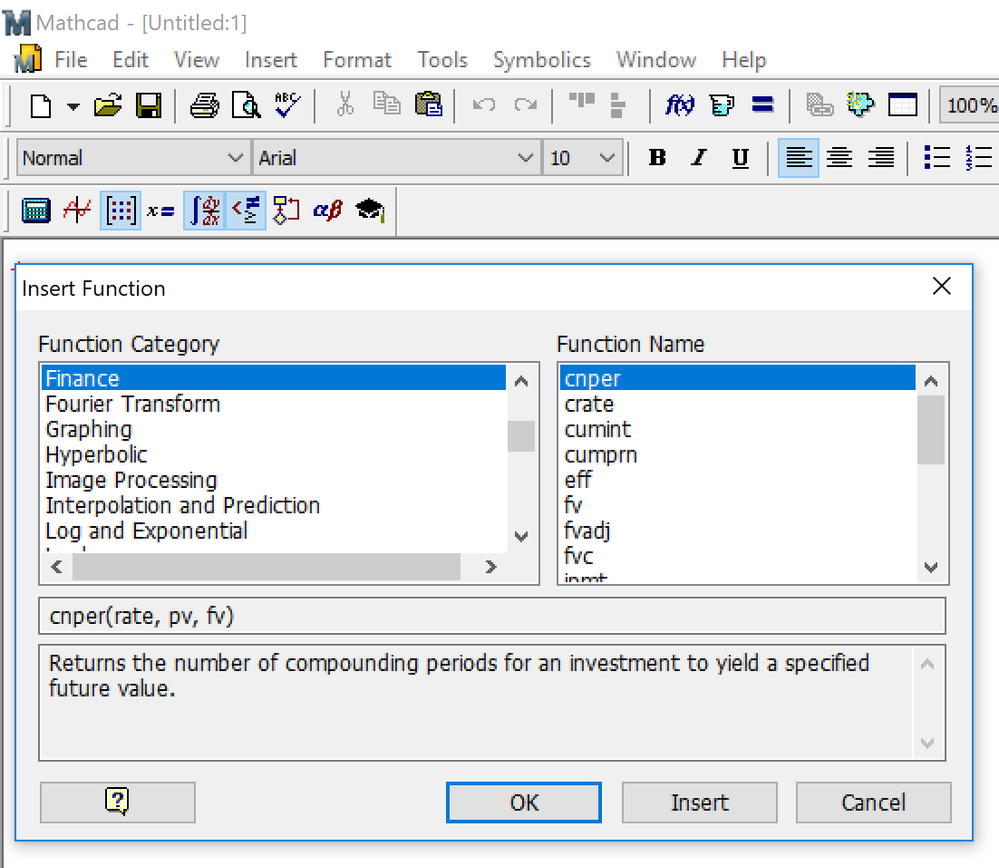
Task: Select Fourier Transform category
Action: 274,404
